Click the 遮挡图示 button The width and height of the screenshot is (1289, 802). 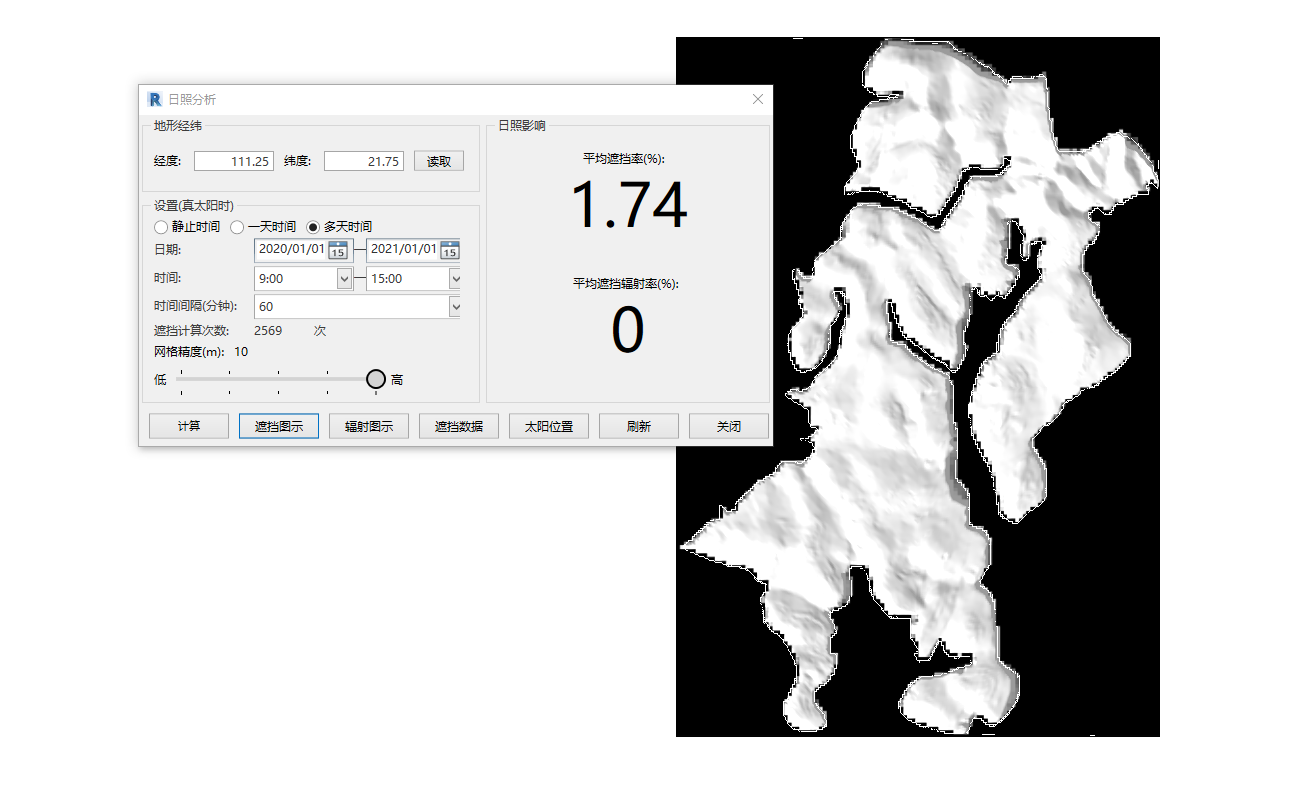coord(279,426)
